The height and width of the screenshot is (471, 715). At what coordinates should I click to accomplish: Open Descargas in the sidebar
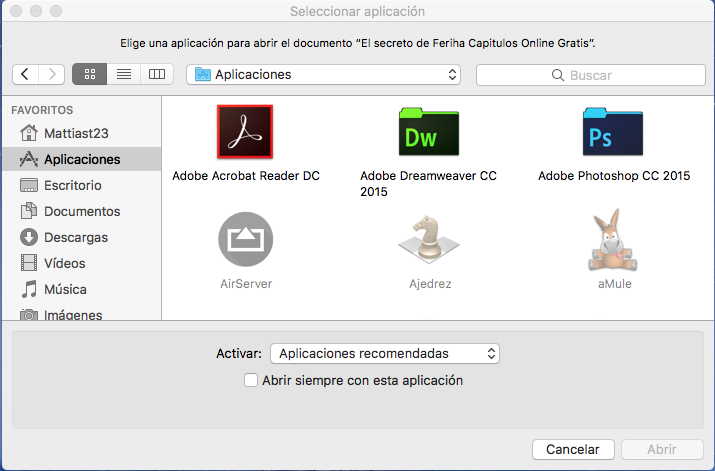point(81,237)
